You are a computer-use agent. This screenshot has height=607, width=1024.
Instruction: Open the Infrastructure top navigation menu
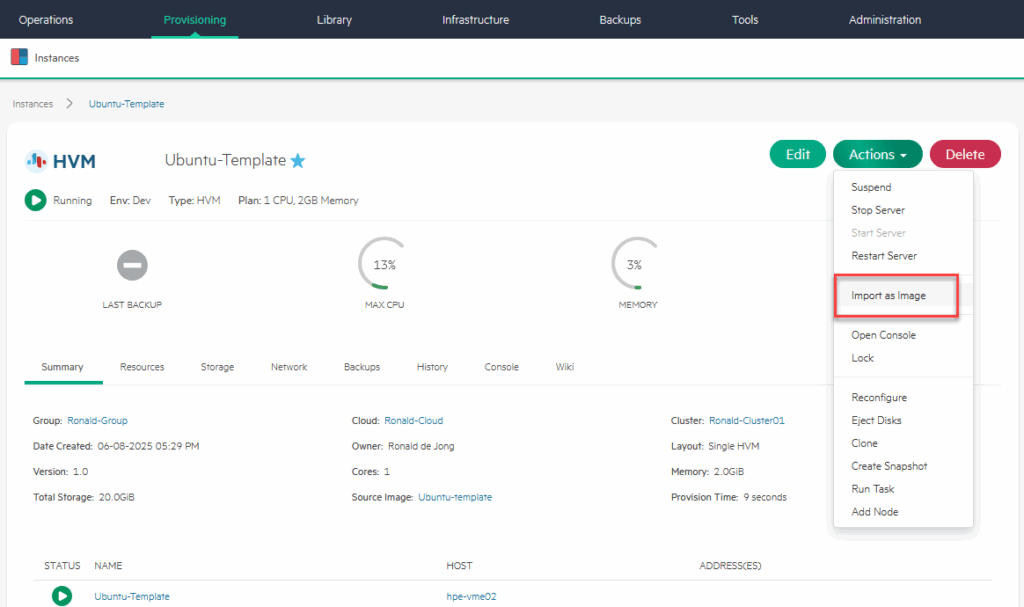point(475,20)
